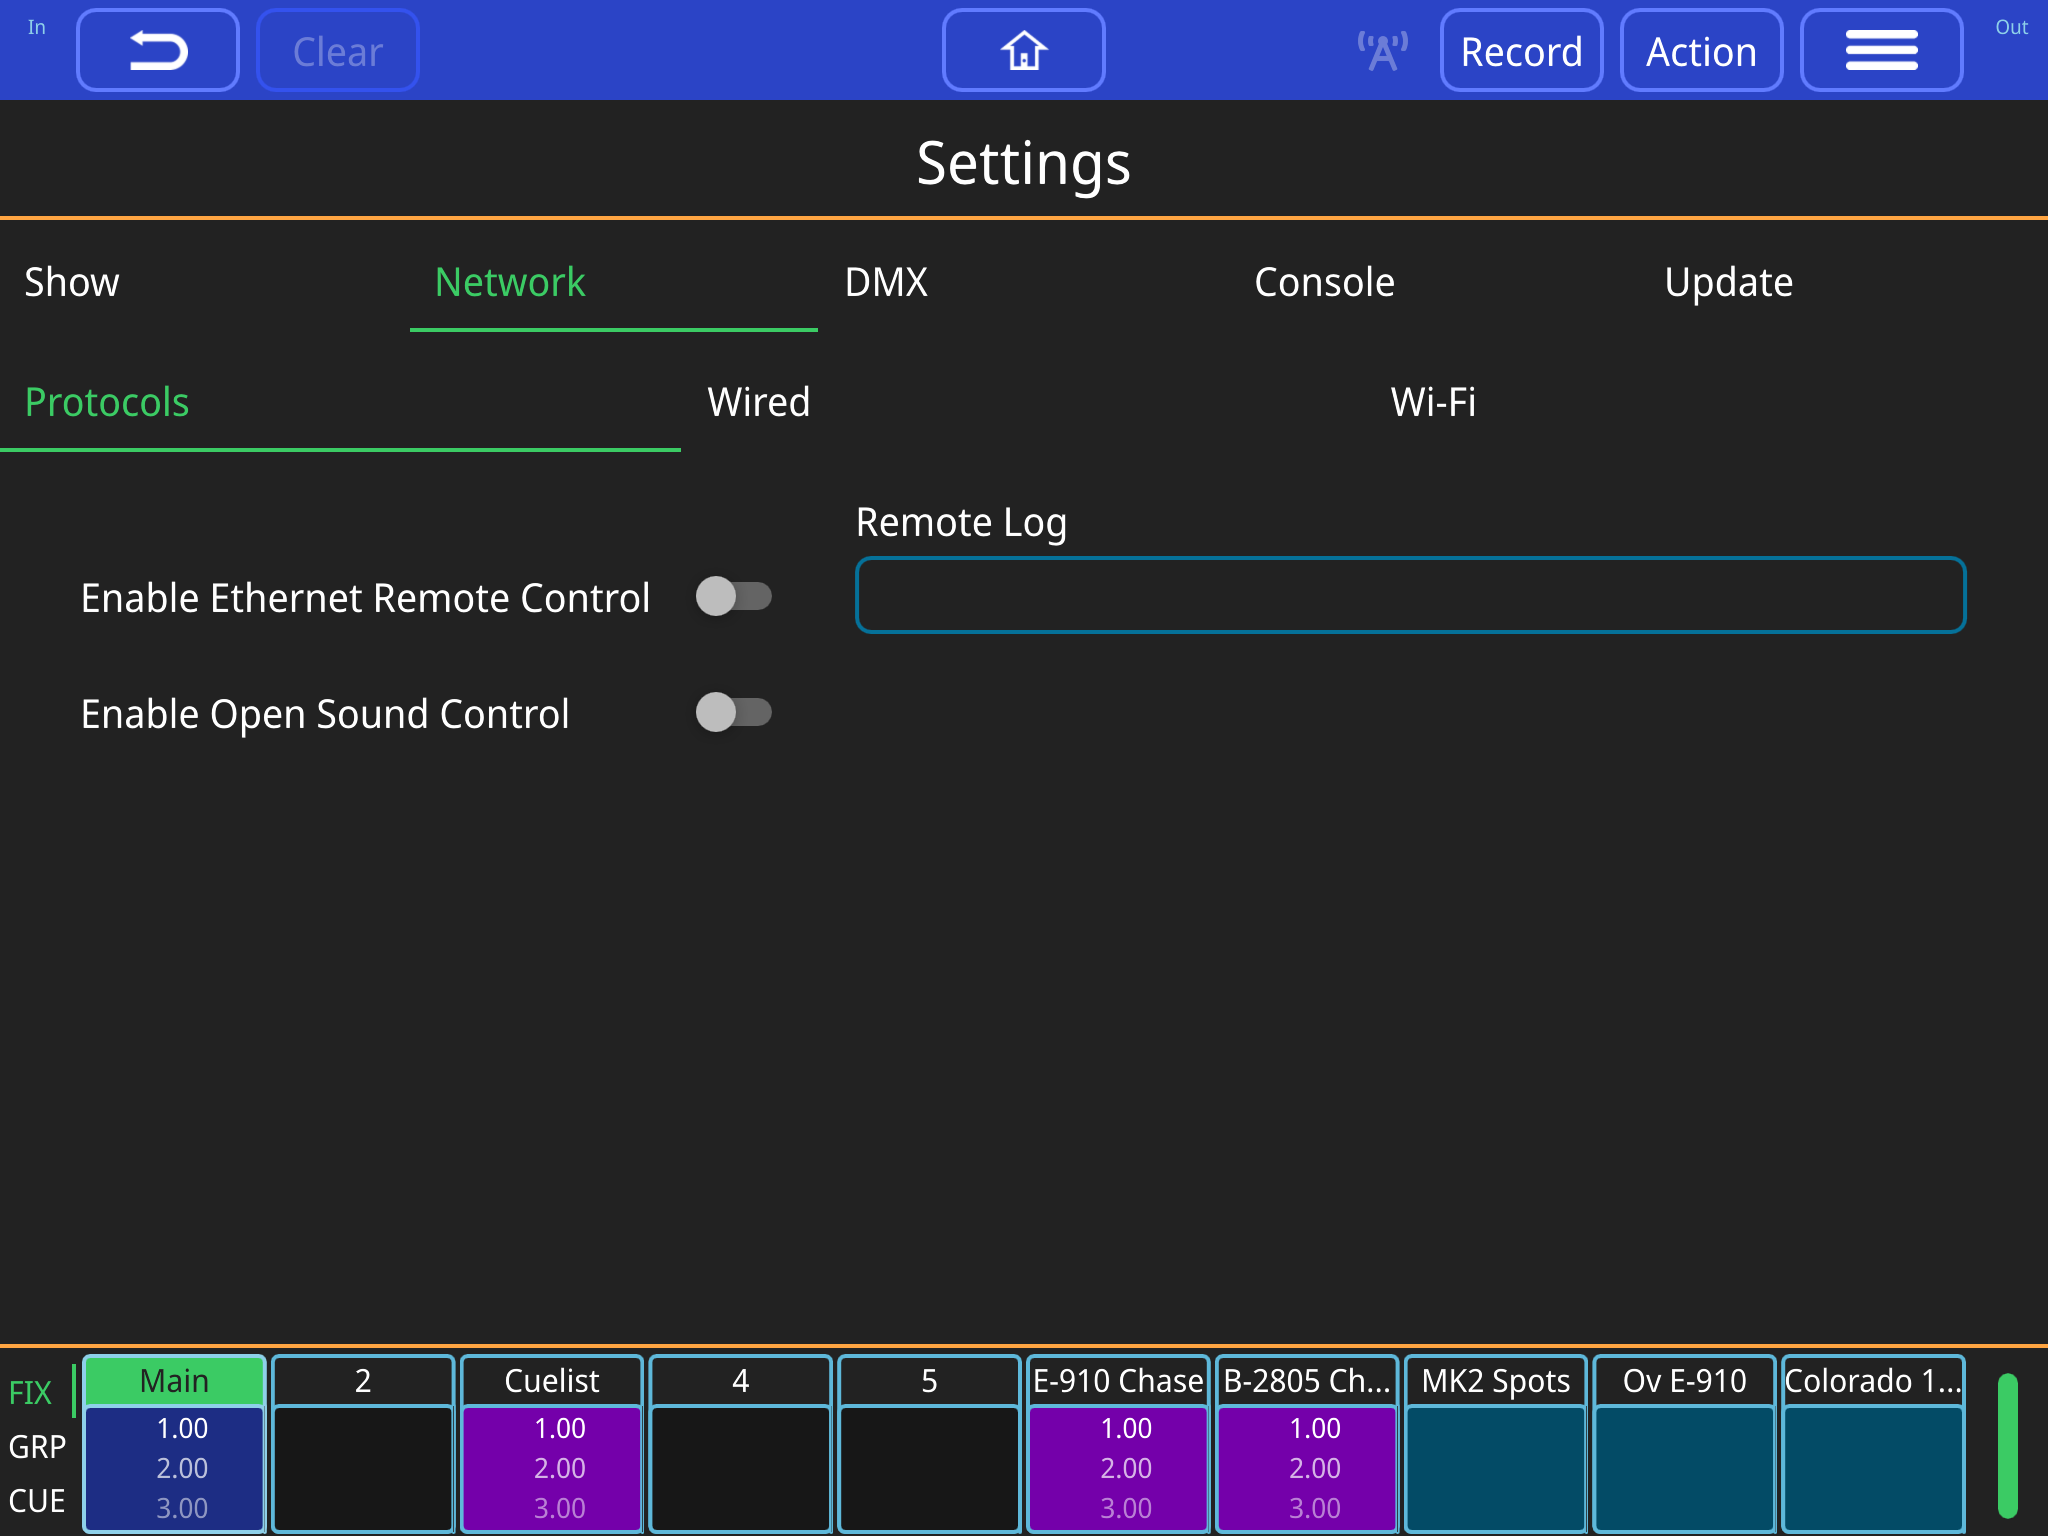The width and height of the screenshot is (2048, 1536).
Task: Switch to the Update tab
Action: coord(1728,282)
